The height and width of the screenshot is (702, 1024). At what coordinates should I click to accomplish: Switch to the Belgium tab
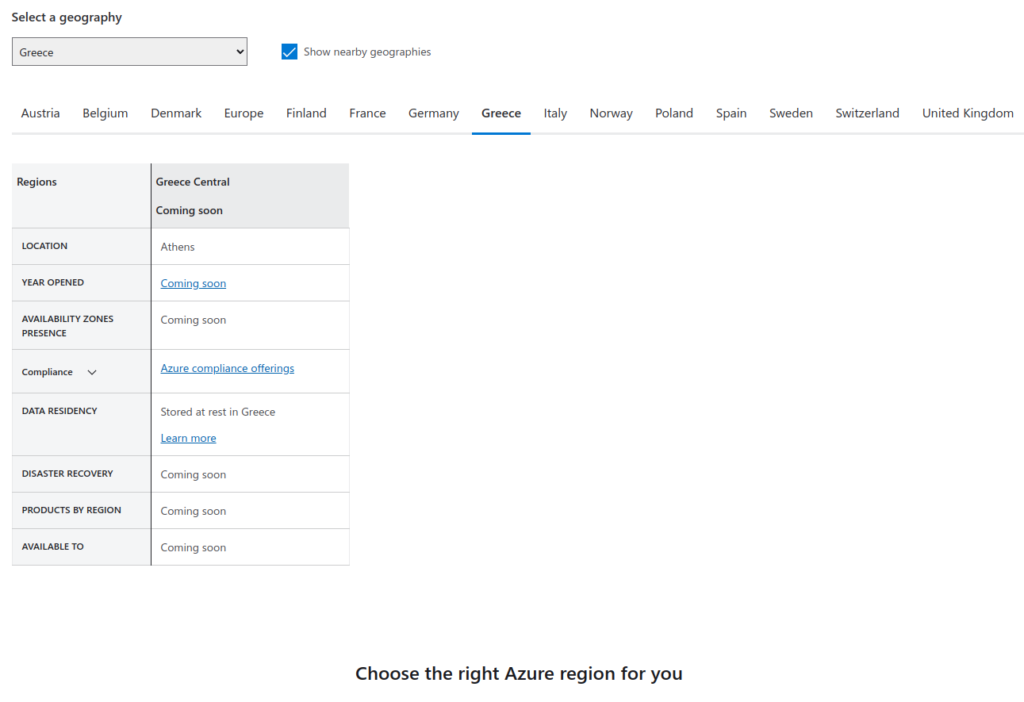pyautogui.click(x=105, y=113)
